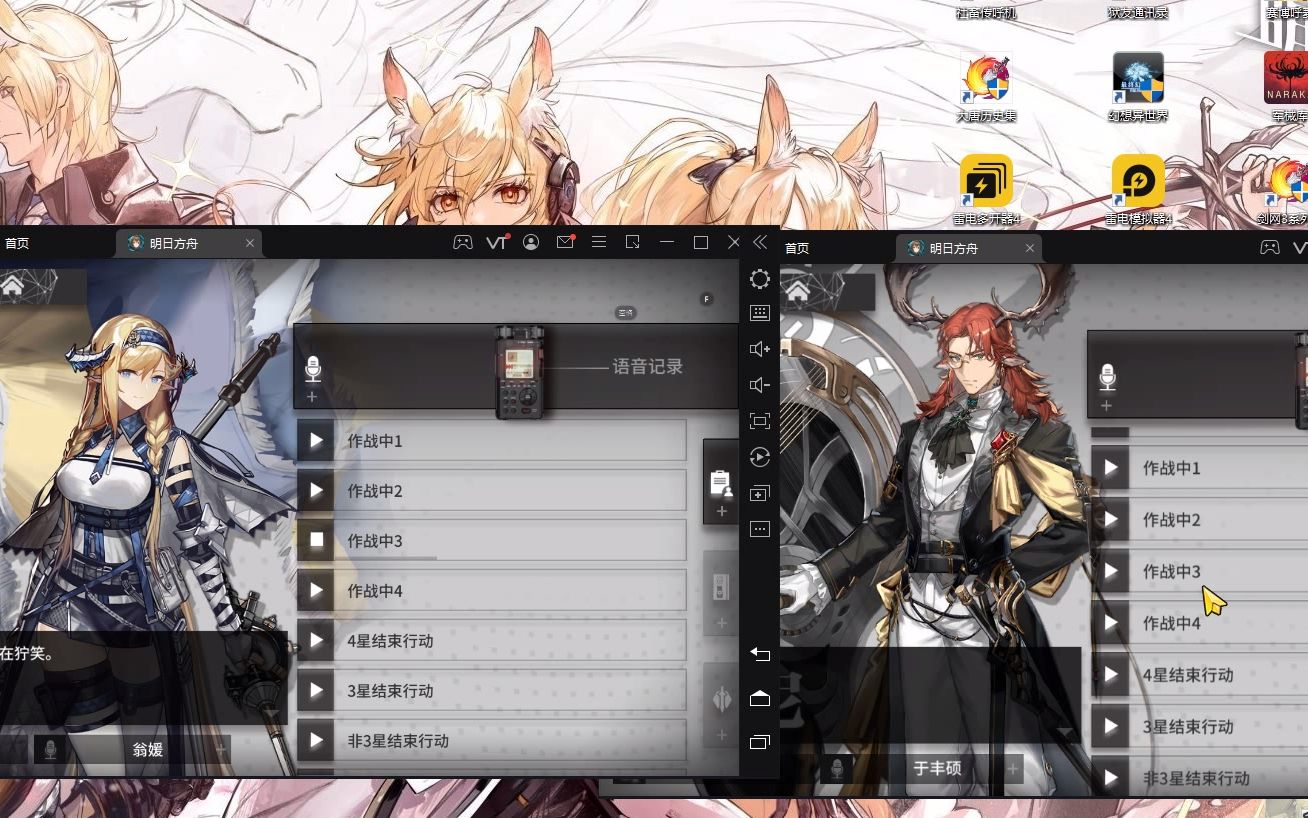Open the gamepad icon in left emulator title bar
This screenshot has height=818, width=1308.
463,242
